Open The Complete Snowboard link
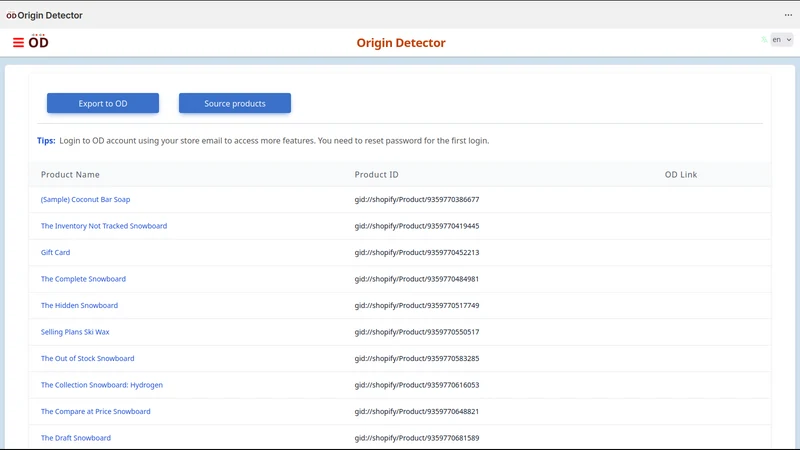 point(83,279)
